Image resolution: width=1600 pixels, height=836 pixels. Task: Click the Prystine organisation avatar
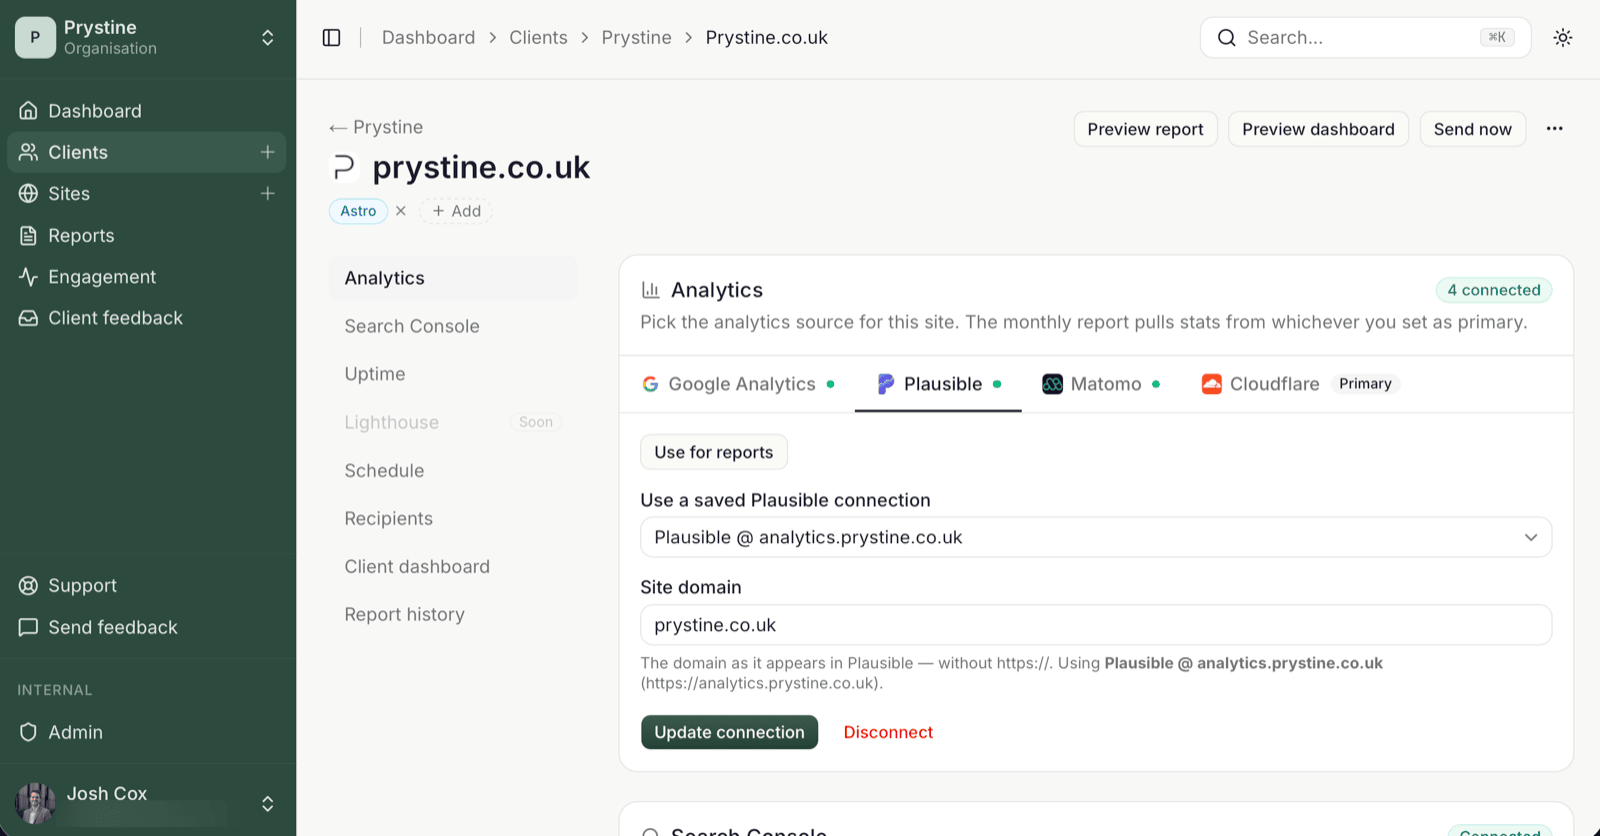click(x=35, y=37)
